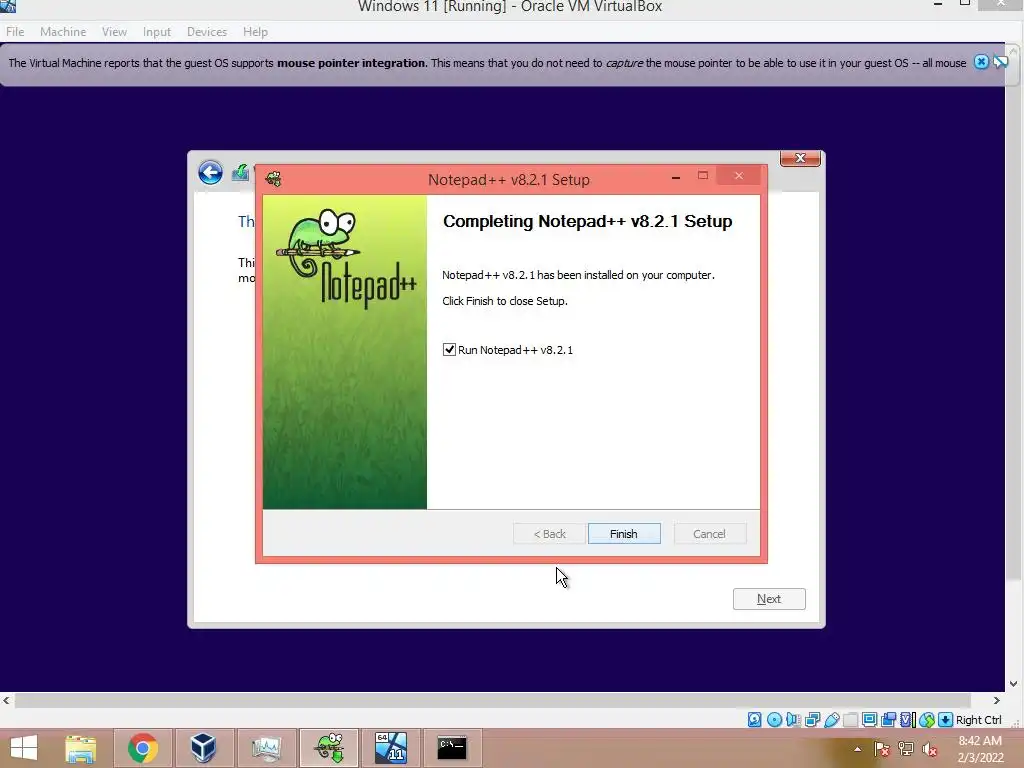Screen dimensions: 1024x768
Task: Open the VirtualBox Machine menu
Action: click(63, 31)
